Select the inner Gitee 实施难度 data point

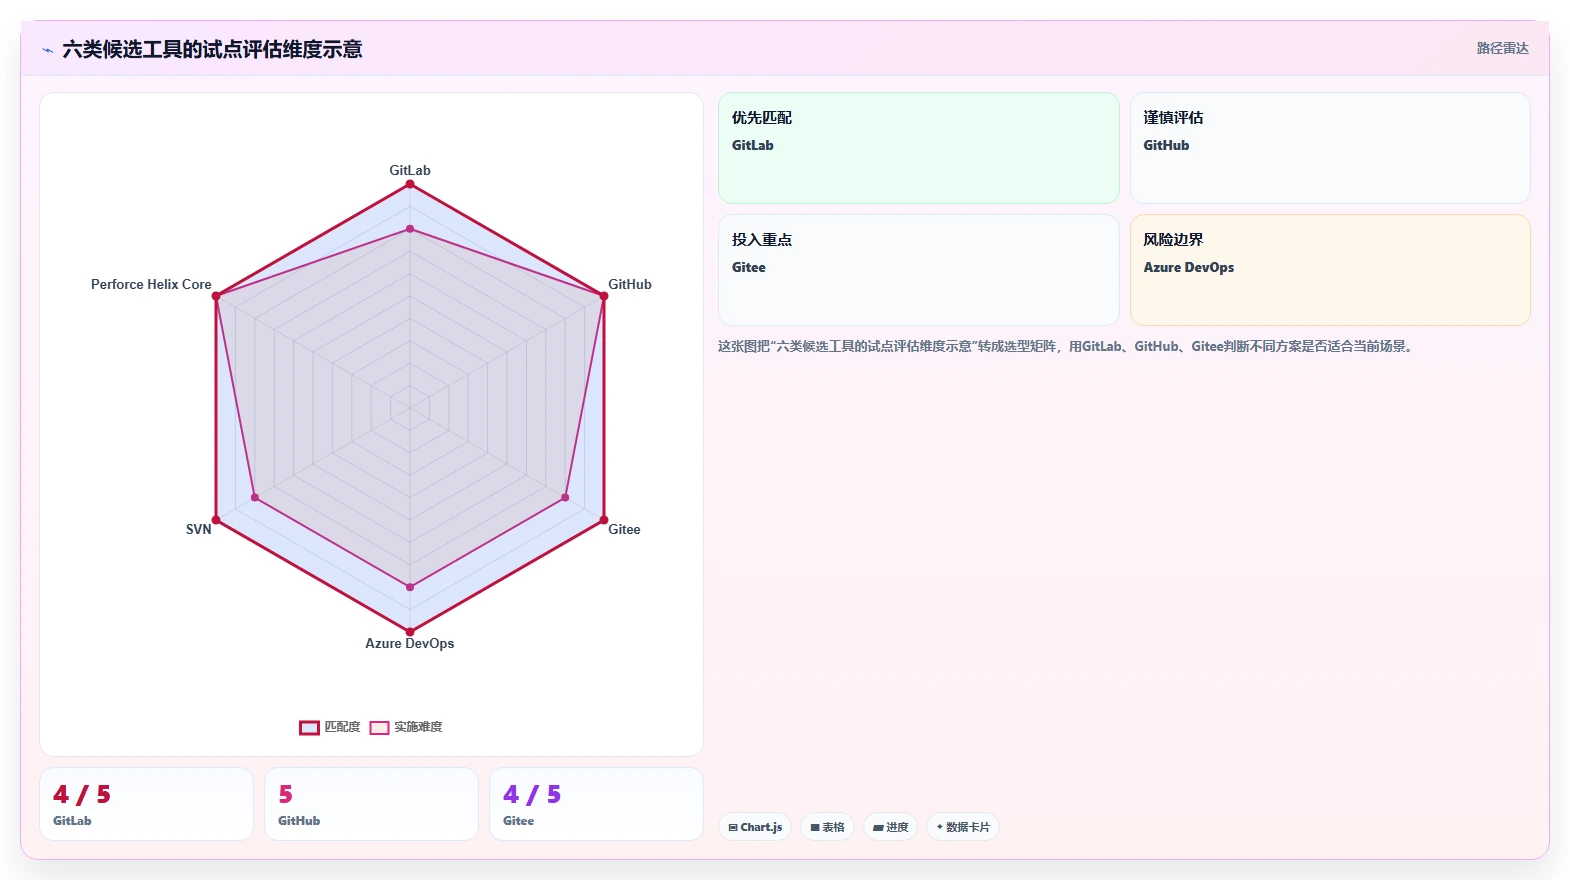[565, 497]
